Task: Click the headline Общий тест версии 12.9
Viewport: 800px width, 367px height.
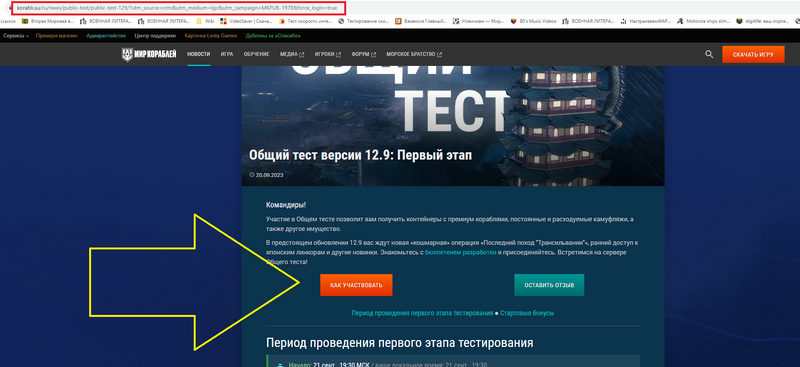Action: (360, 155)
